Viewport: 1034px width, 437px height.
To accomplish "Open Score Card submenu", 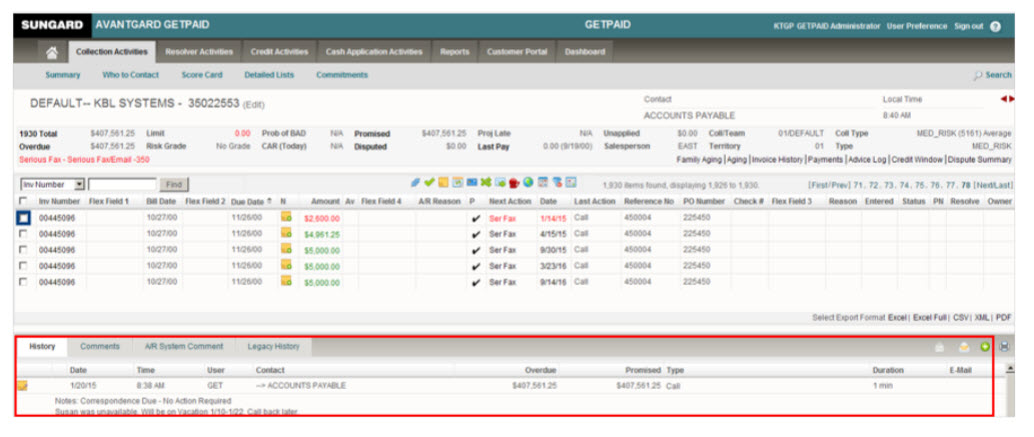I will pos(202,75).
